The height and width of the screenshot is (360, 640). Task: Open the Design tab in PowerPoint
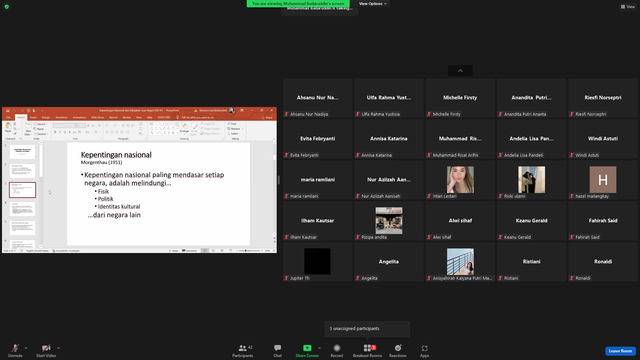tap(46, 118)
